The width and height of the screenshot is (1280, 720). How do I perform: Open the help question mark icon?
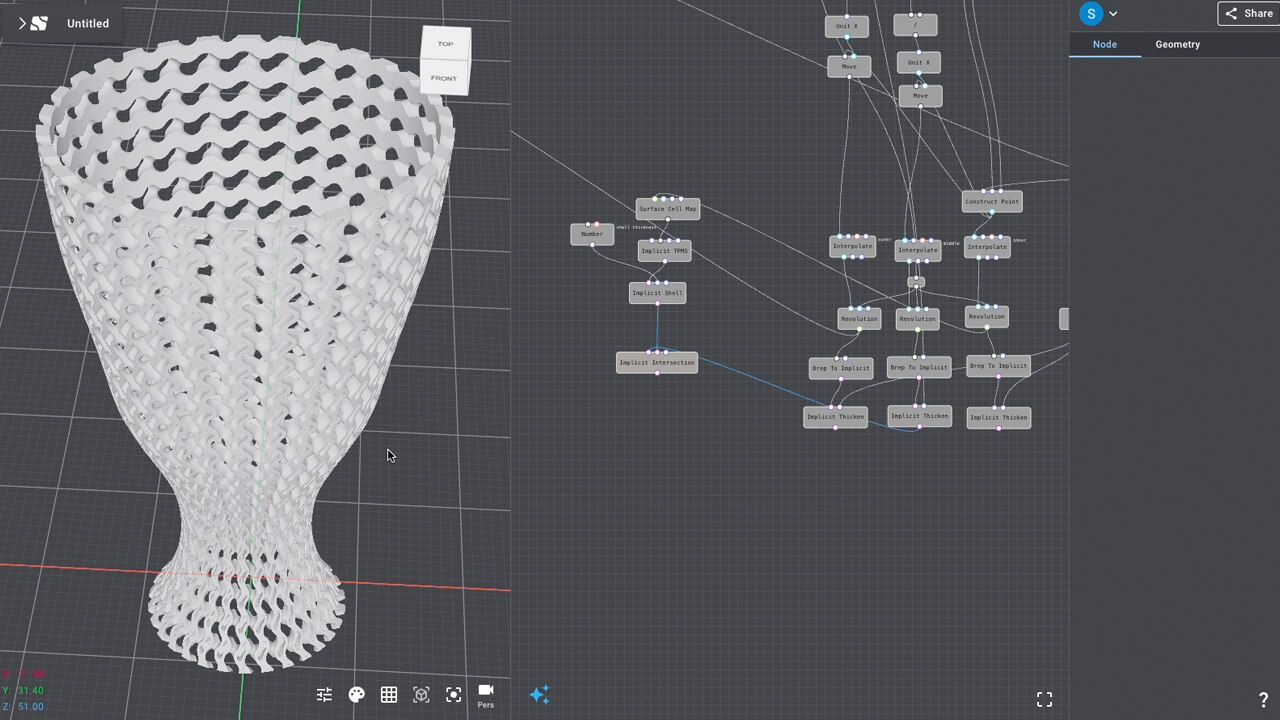click(1263, 700)
